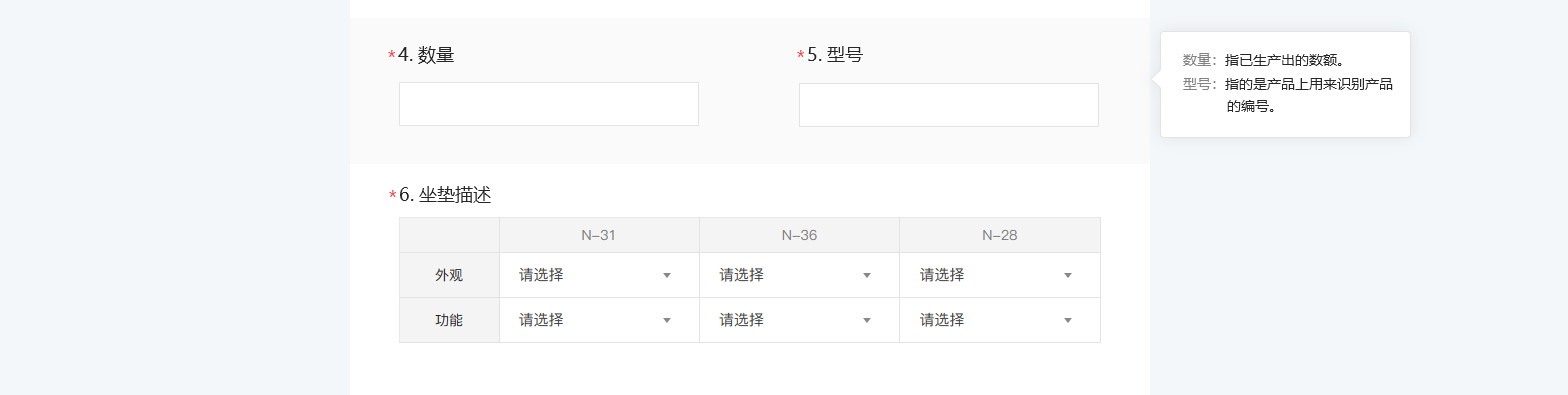Open the 请选择 dropdown for N-36 外观

pos(799,275)
